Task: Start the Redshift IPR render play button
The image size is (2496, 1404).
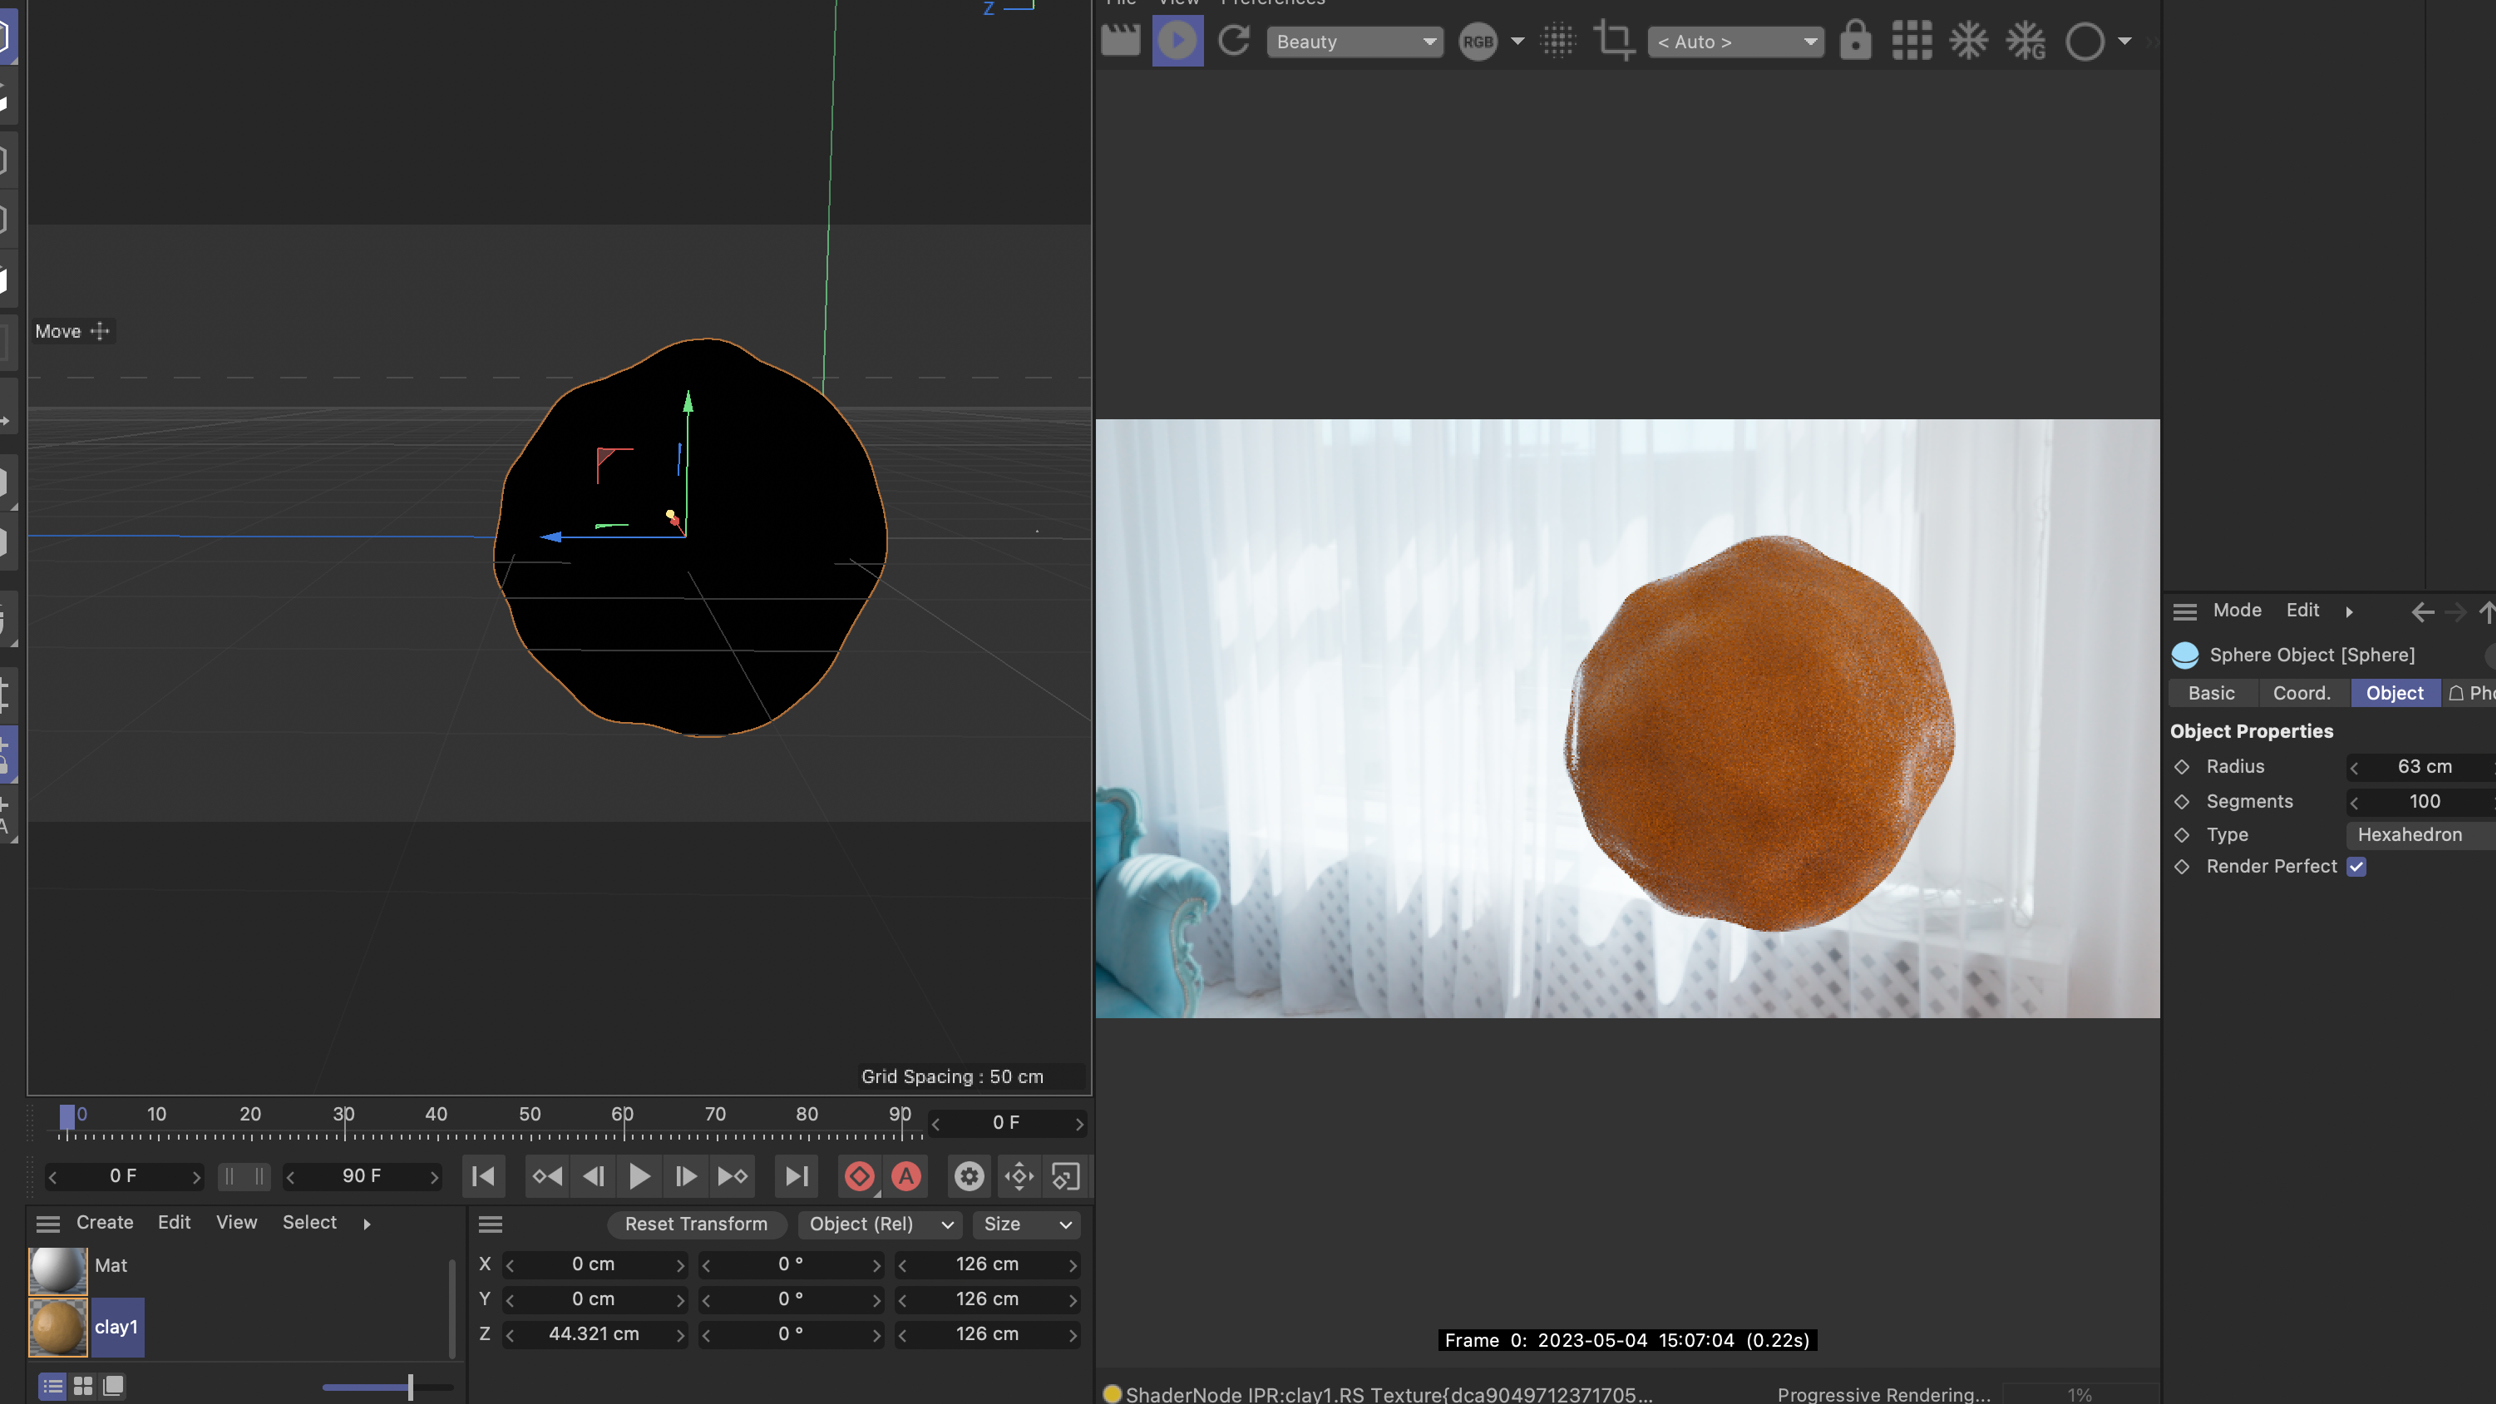Action: pyautogui.click(x=1177, y=41)
